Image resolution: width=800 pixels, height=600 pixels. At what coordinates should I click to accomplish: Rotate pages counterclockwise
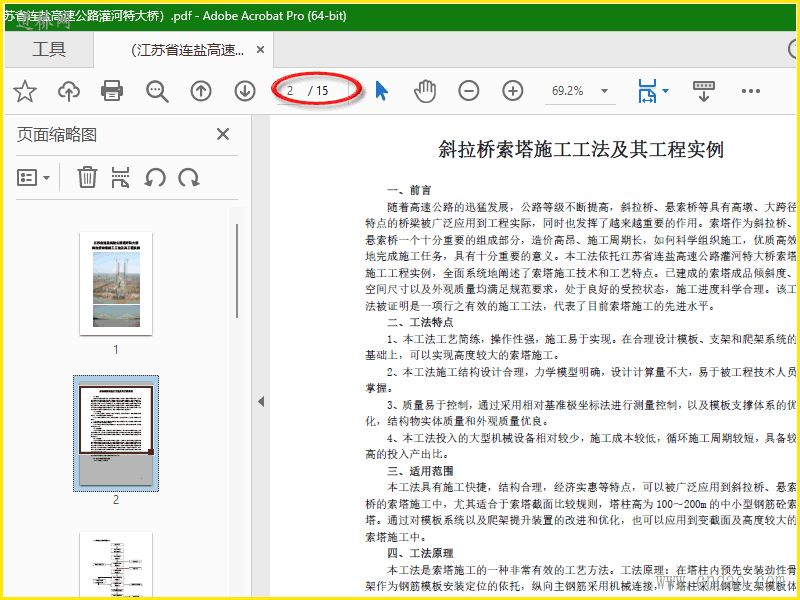155,178
